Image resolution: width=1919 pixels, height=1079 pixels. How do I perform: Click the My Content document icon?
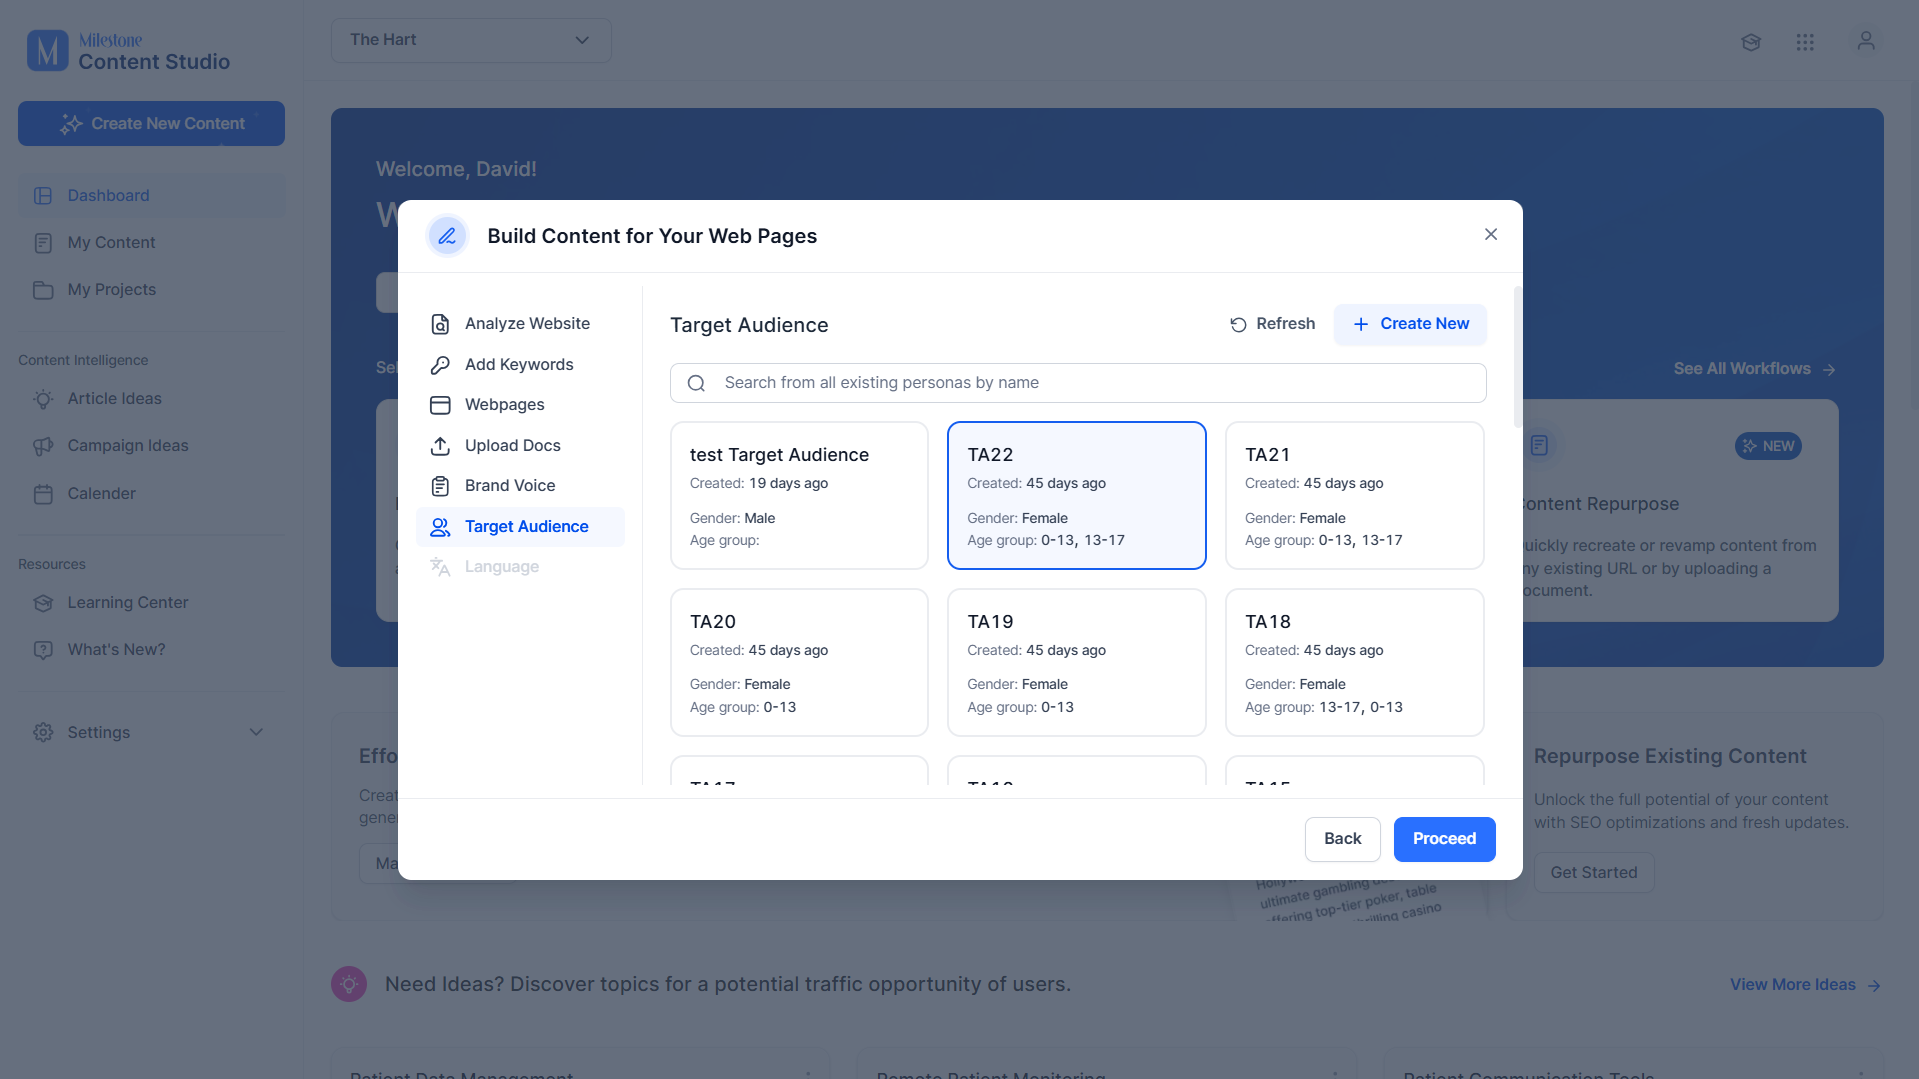pyautogui.click(x=43, y=243)
